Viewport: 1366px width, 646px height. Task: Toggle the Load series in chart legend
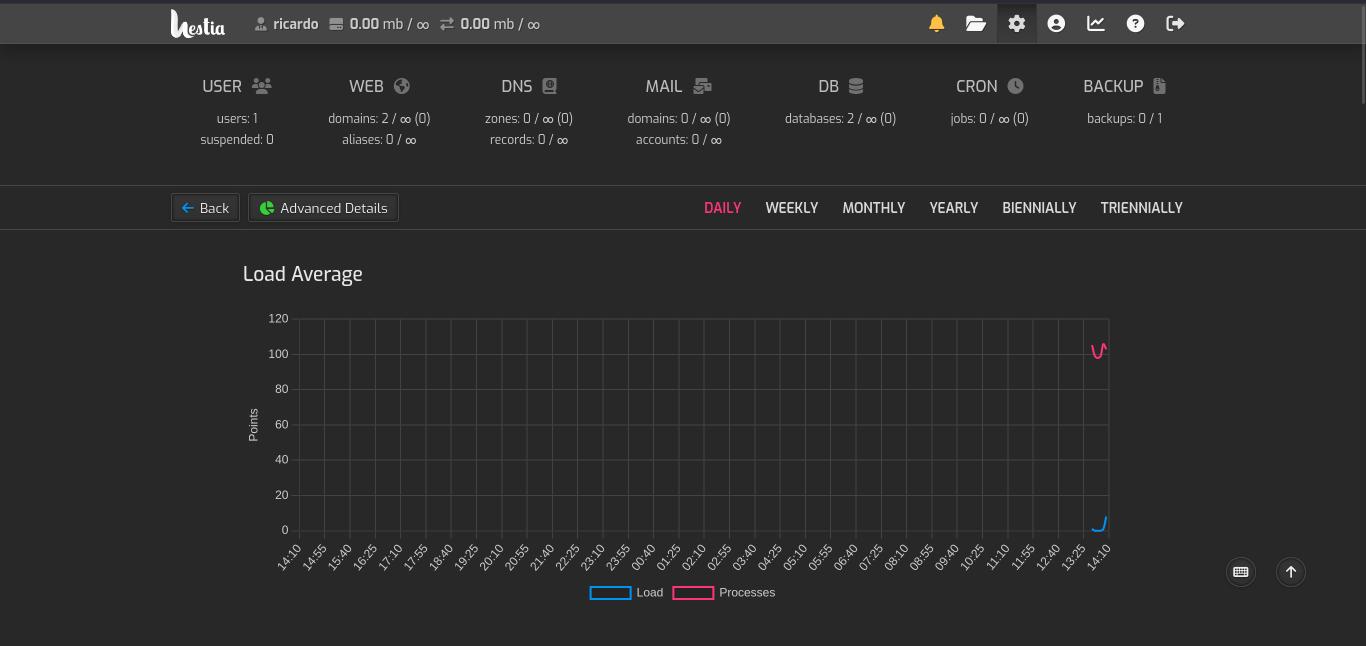[626, 593]
